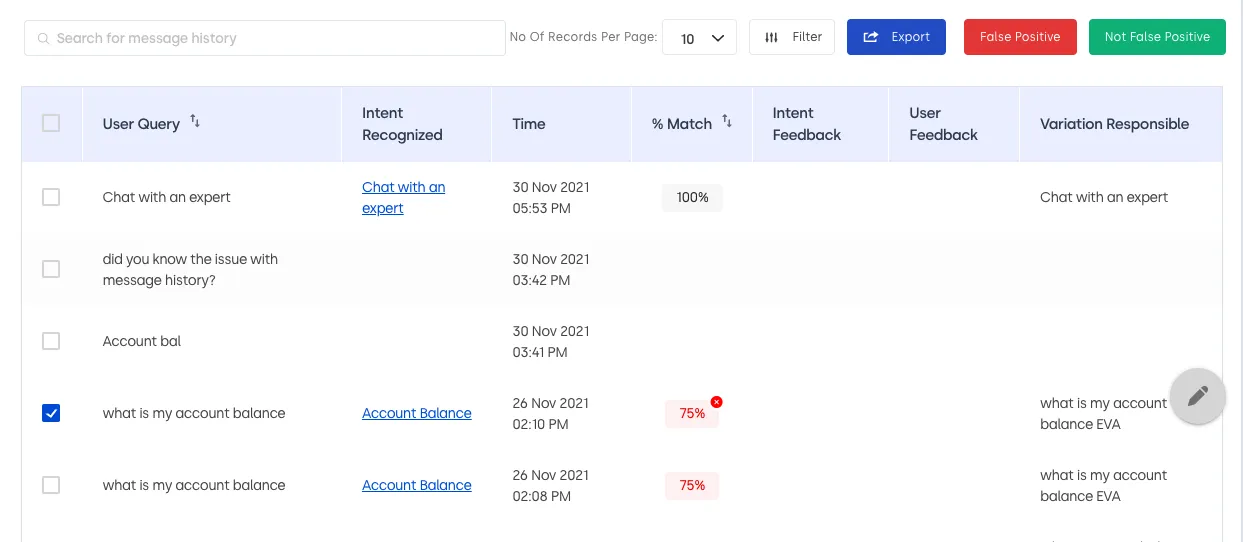Click the '30 Nov 2021 03:42 PM' time cell
The image size is (1243, 542).
click(x=551, y=269)
